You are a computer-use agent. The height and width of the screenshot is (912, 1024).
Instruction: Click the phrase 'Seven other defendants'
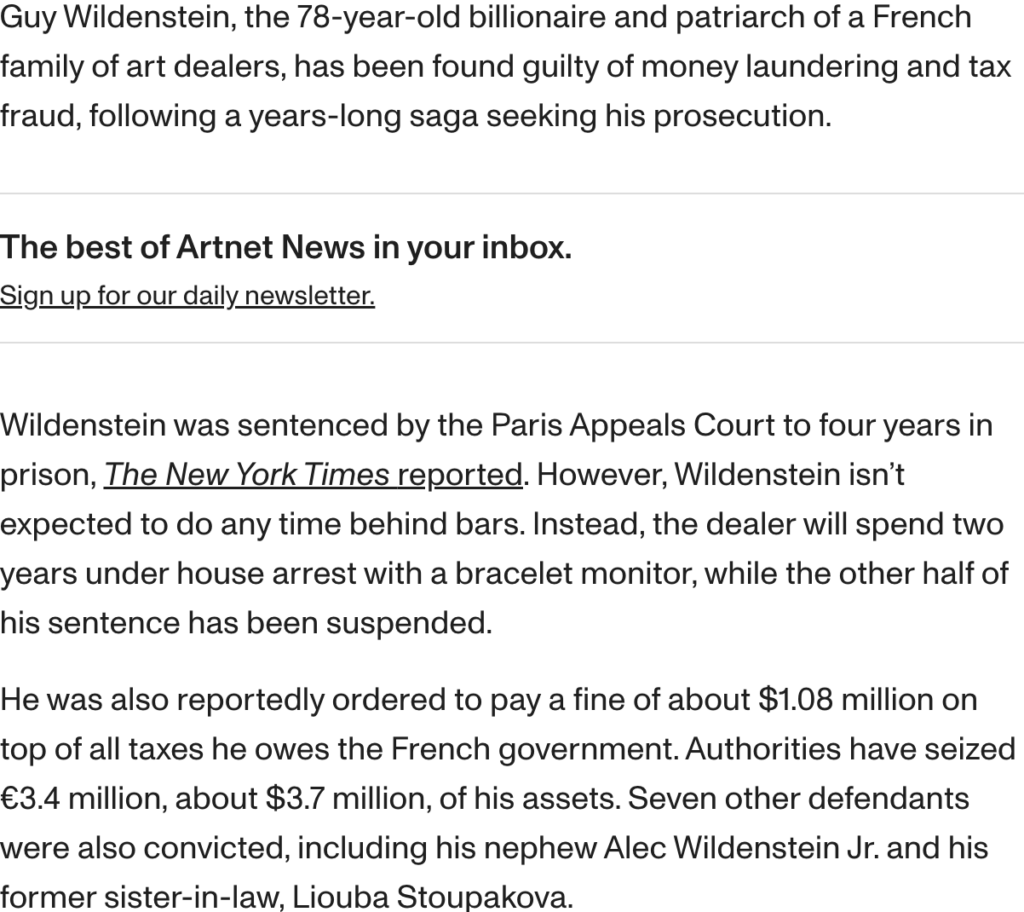click(x=798, y=798)
